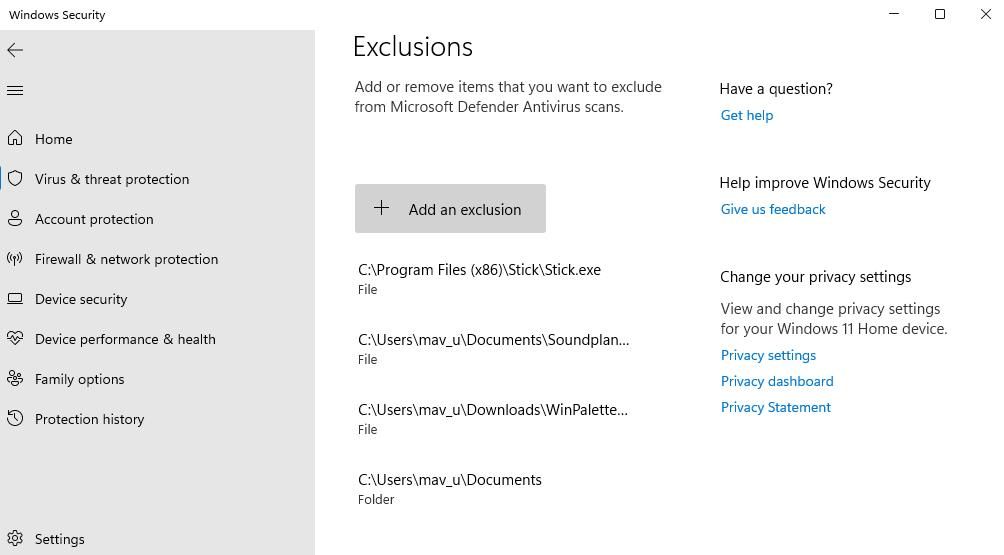
Task: Expand the Soundplan file exclusion entry
Action: point(493,349)
